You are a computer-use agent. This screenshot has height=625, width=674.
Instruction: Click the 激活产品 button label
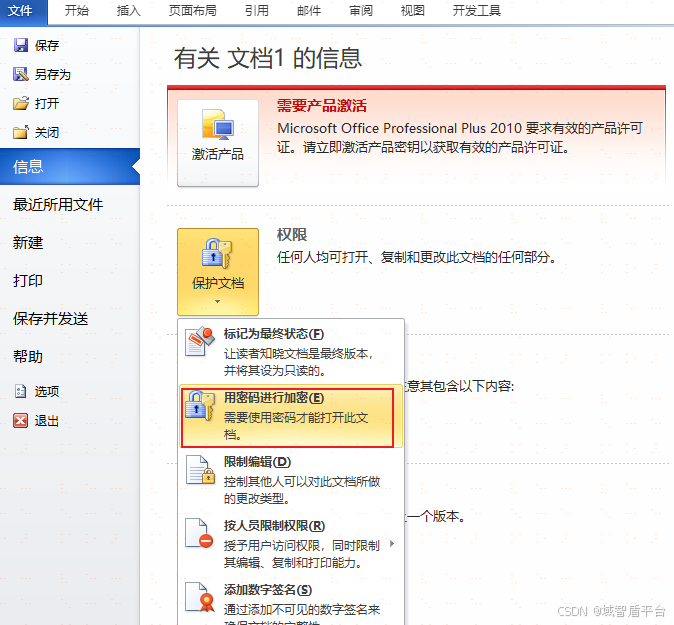point(218,154)
